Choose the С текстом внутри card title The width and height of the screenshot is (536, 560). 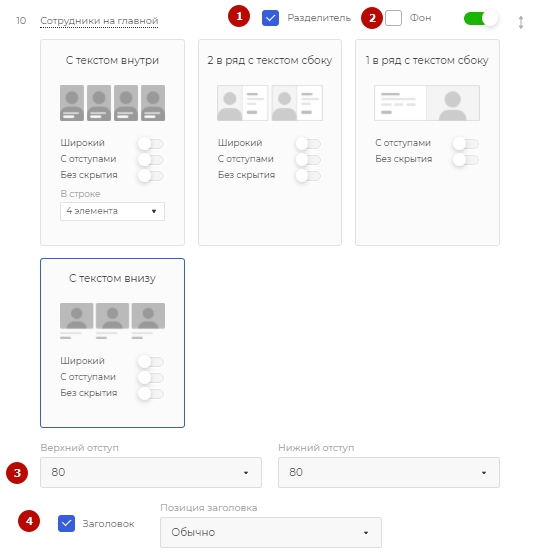(112, 60)
